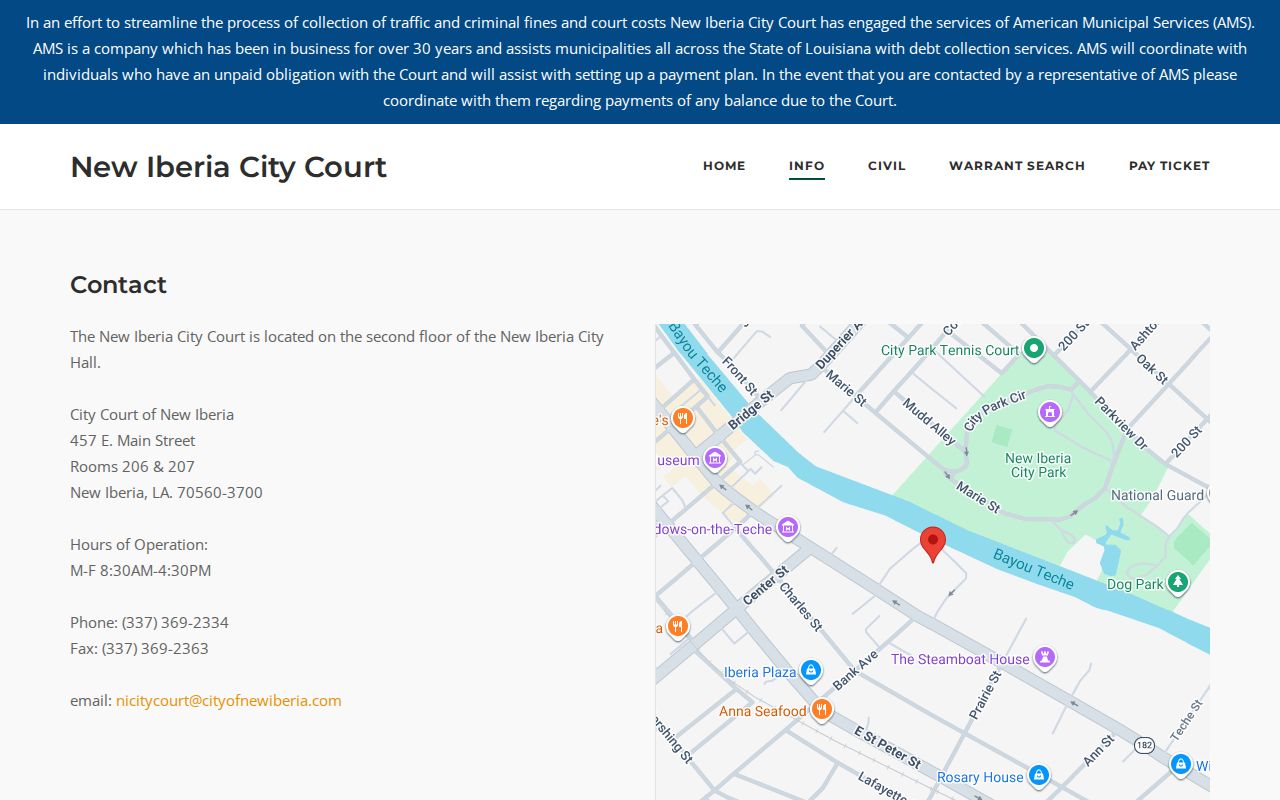
Task: Click the restaurant marker icon left of Center St
Action: [677, 627]
